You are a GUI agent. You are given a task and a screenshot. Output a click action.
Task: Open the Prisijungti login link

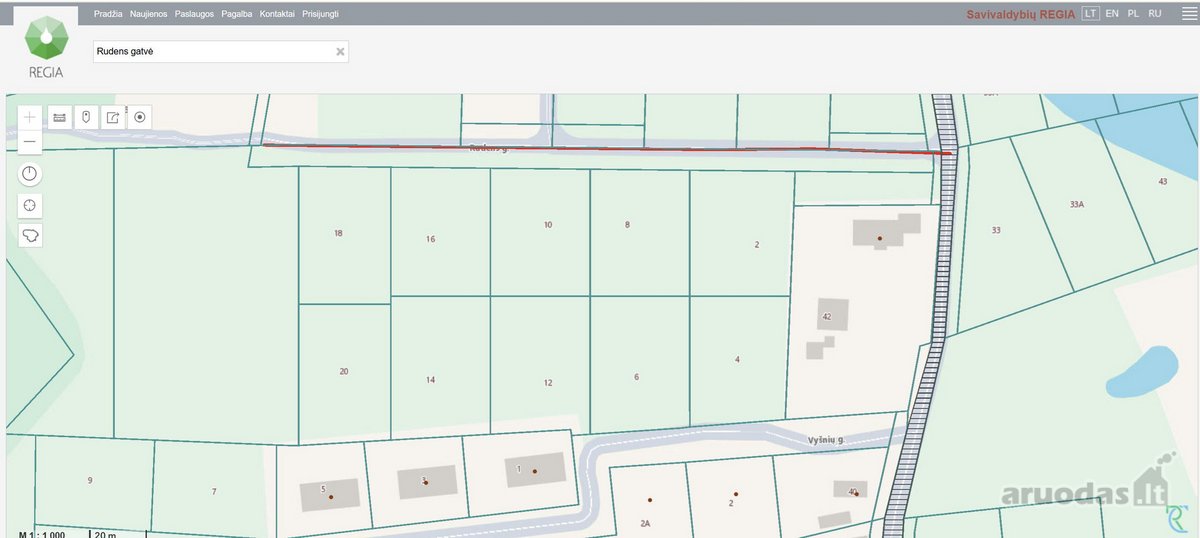coord(320,14)
